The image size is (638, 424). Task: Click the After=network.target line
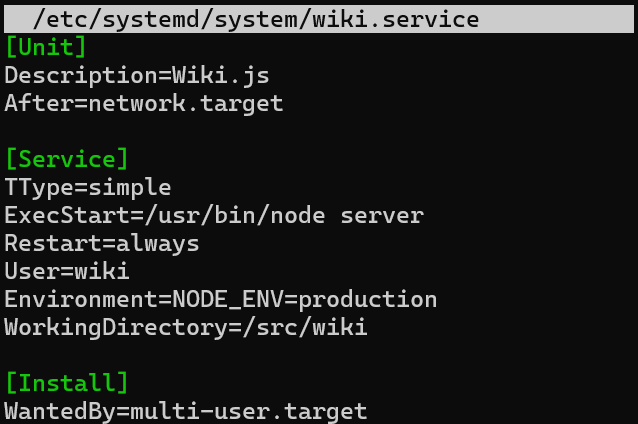(x=144, y=103)
